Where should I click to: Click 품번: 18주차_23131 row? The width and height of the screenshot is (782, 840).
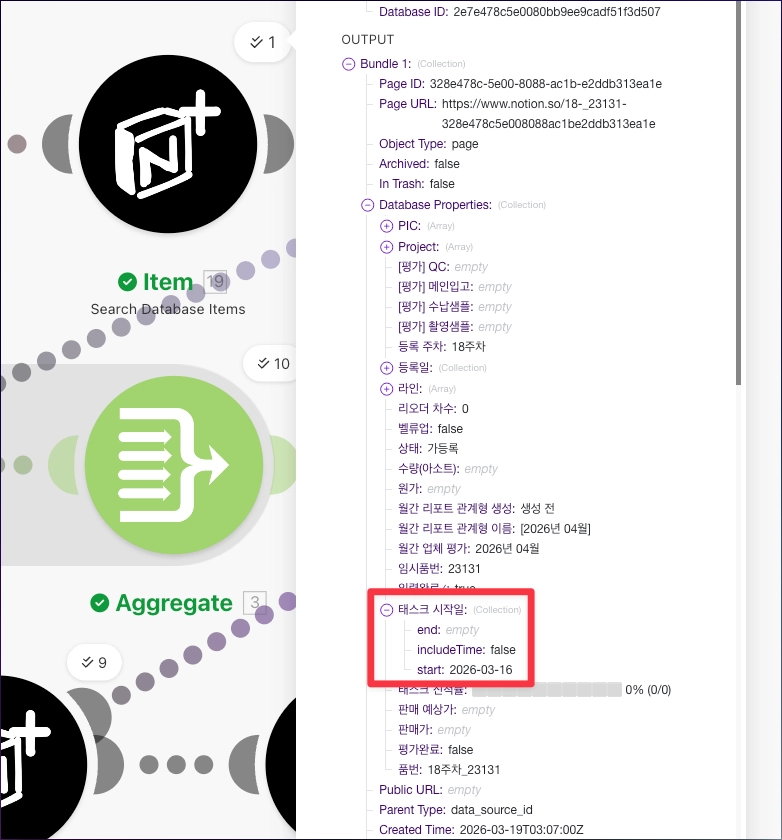pos(449,770)
